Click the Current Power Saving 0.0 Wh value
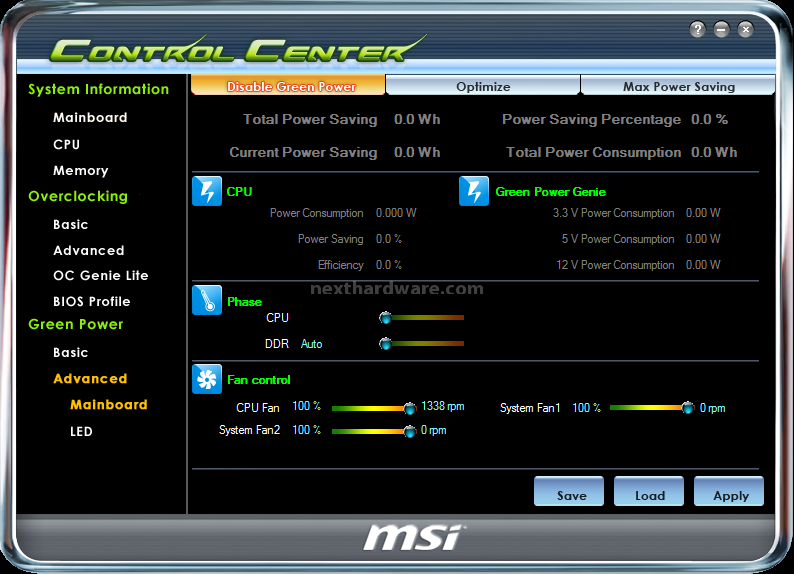Viewport: 794px width, 574px height. click(417, 152)
